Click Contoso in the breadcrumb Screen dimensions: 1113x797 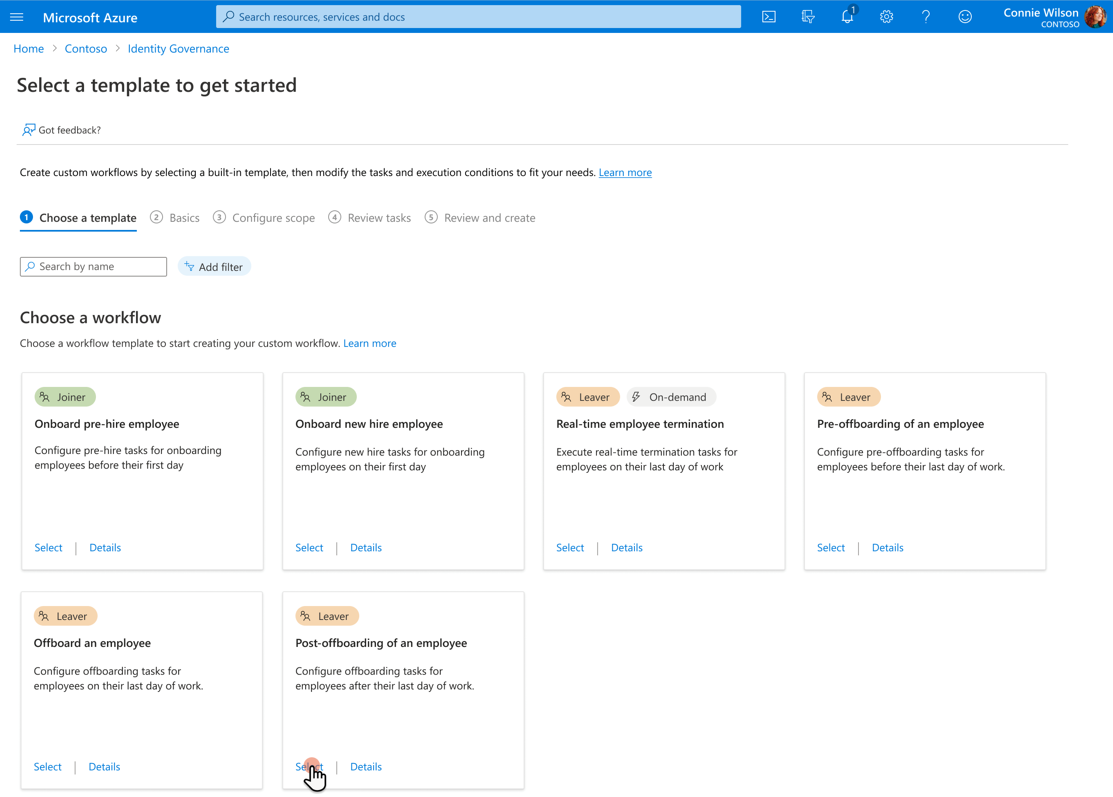[86, 49]
